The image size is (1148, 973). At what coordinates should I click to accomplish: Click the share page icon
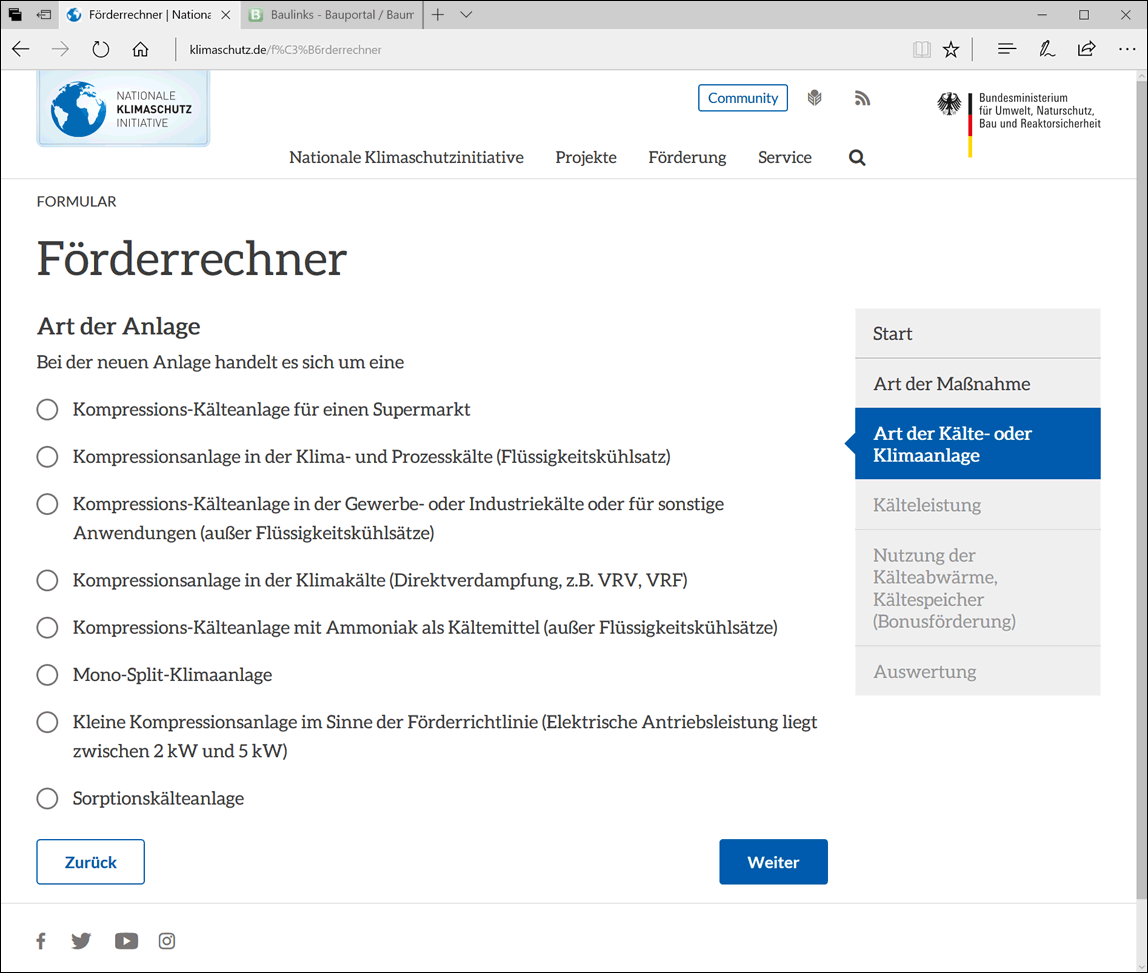pyautogui.click(x=1086, y=49)
